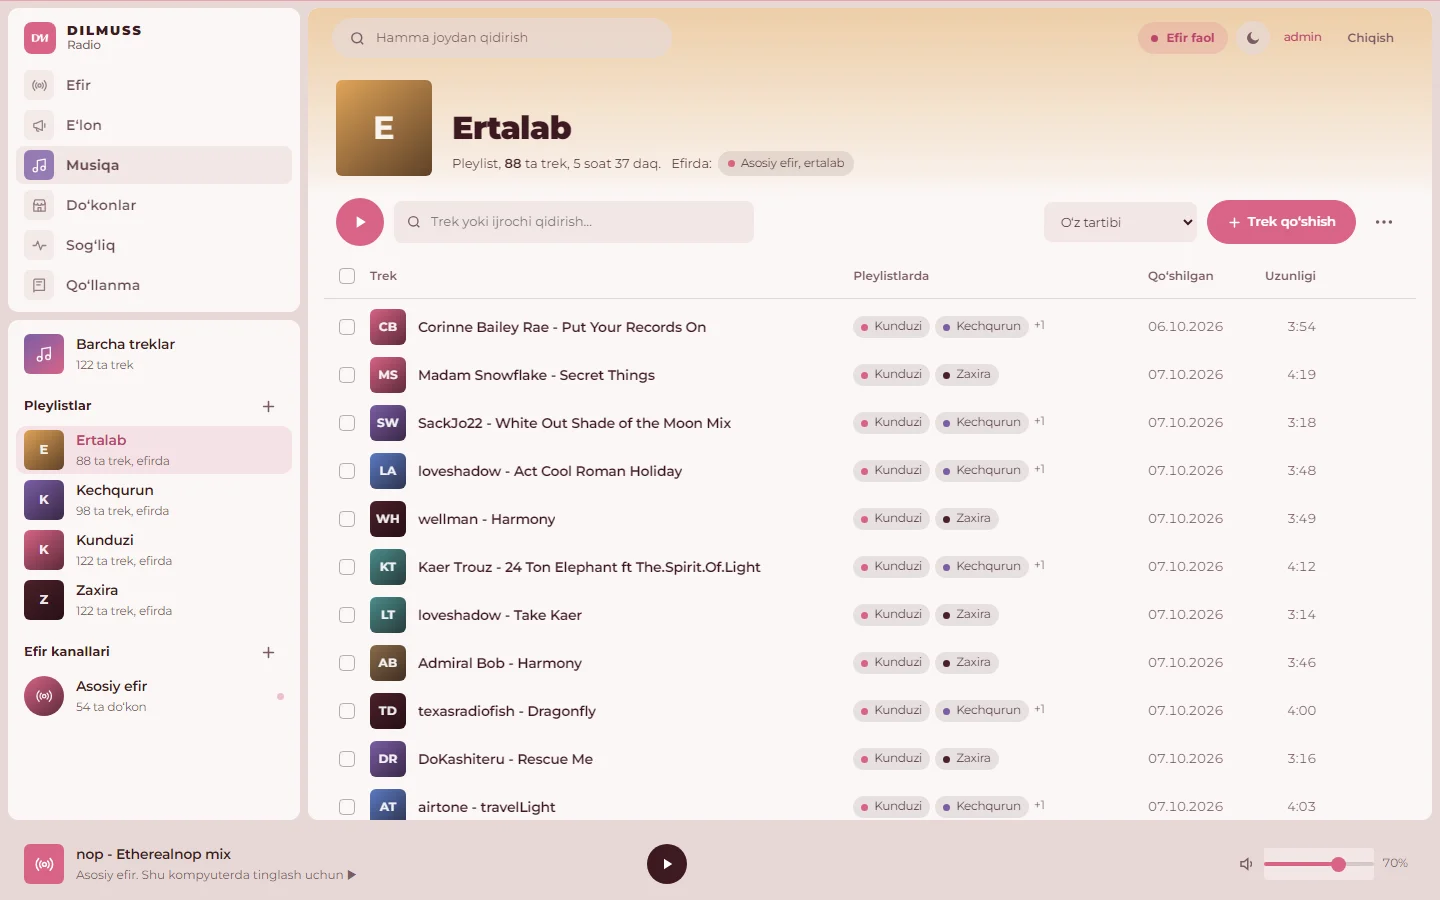Click the Asosiy efir channel icon

coord(44,696)
